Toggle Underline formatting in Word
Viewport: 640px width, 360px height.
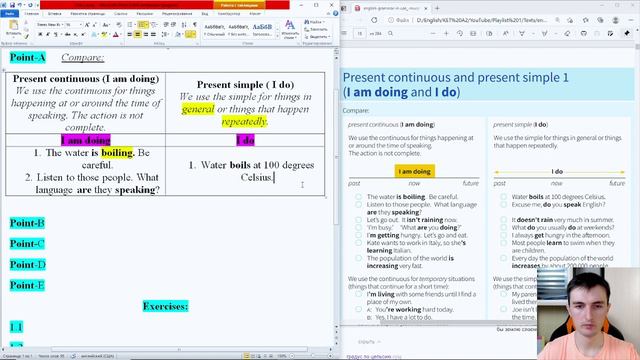(56, 35)
